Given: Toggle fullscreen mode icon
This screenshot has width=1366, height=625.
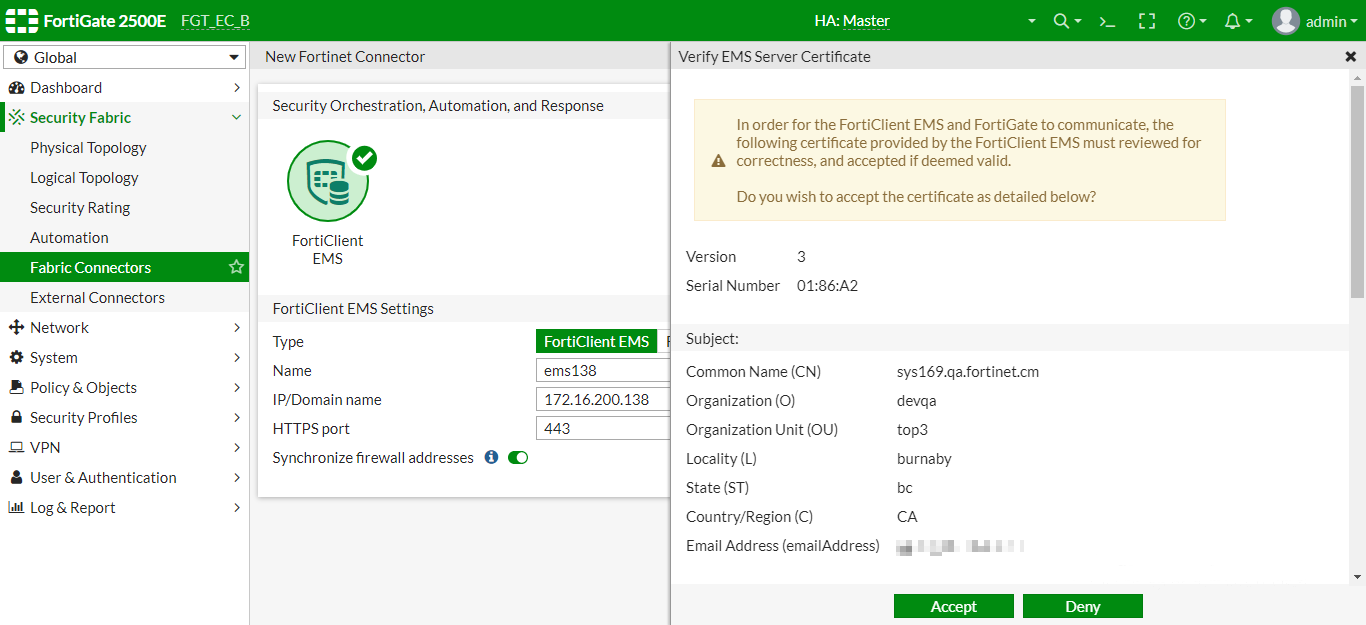Looking at the screenshot, I should pos(1147,21).
